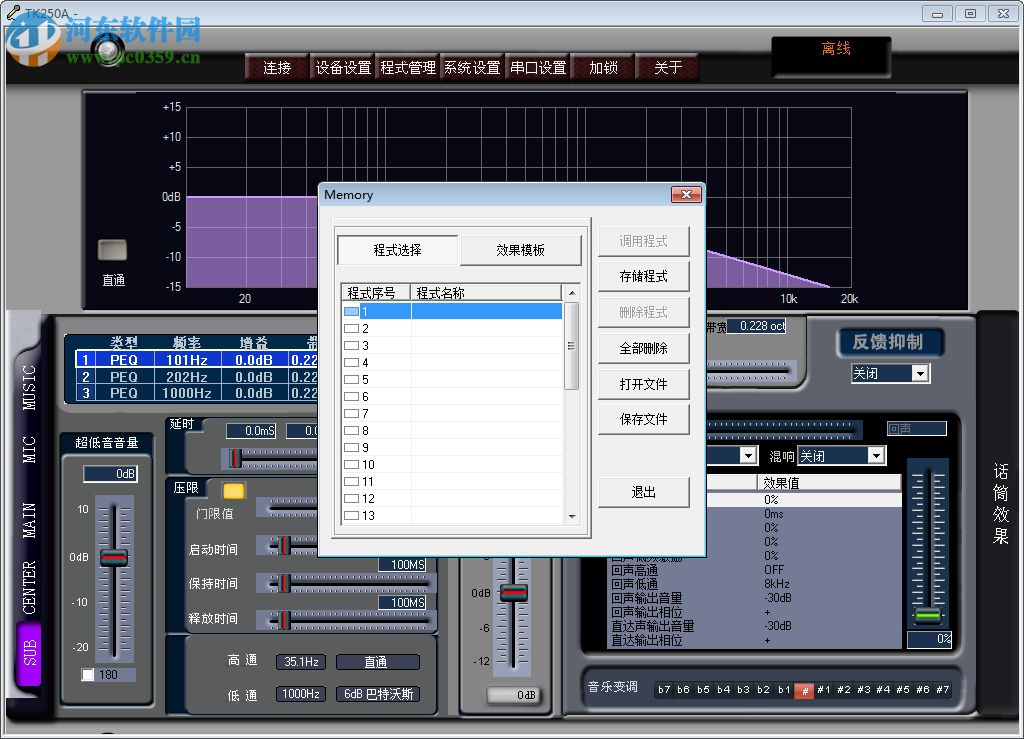Open the 混响 reverb mode dropdown
The width and height of the screenshot is (1024, 739).
[840, 455]
